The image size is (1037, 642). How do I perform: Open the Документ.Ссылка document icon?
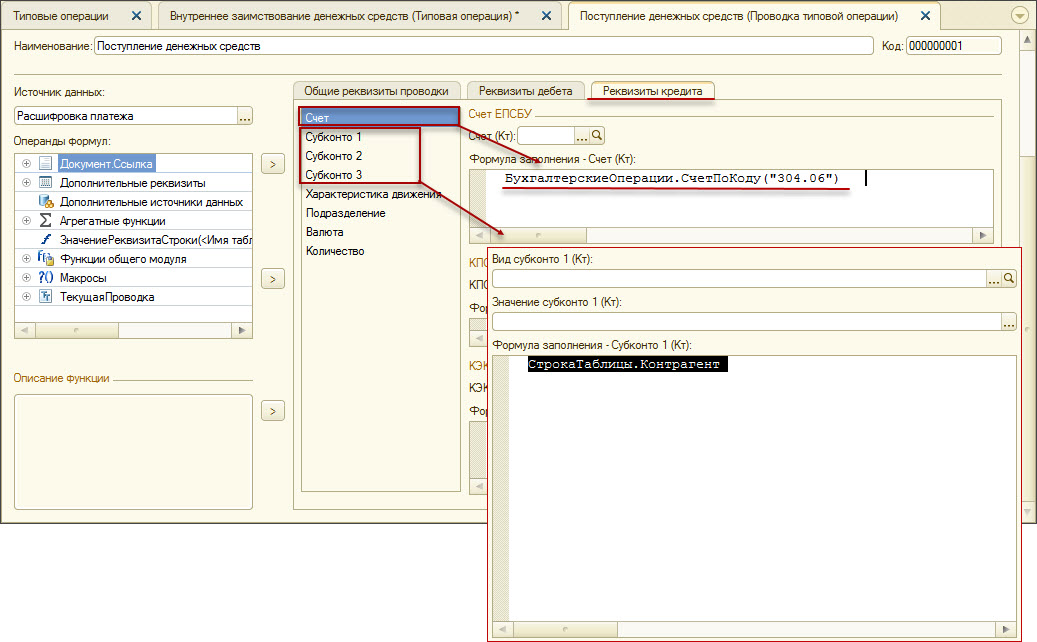pos(45,163)
